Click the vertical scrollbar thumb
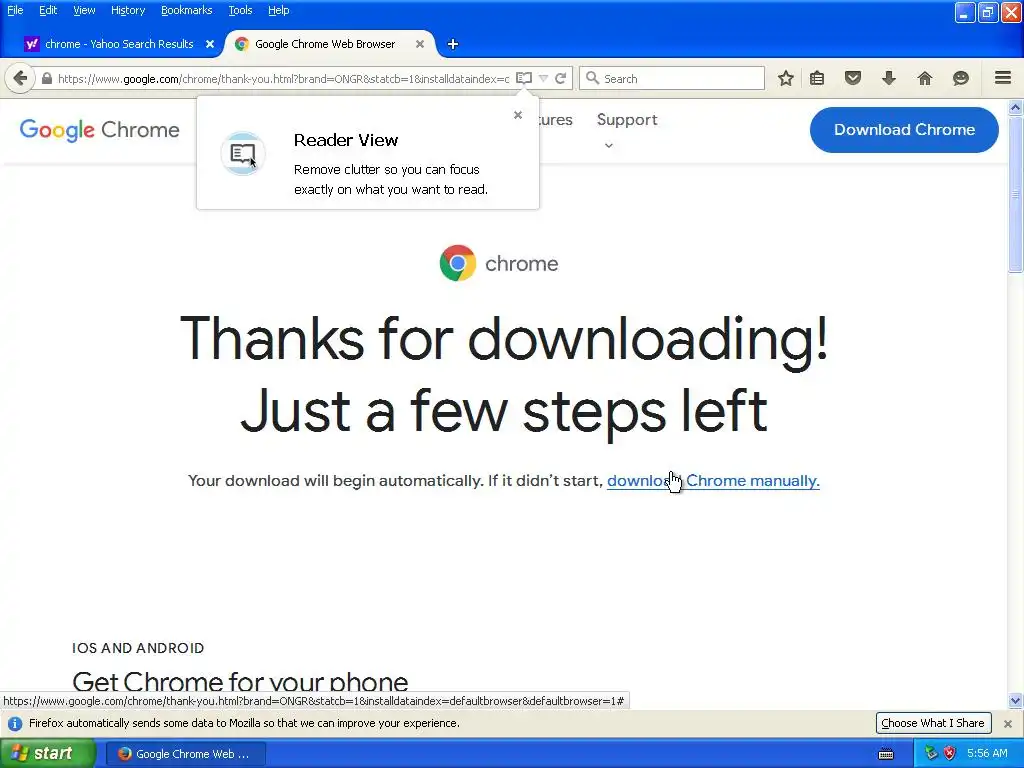This screenshot has height=768, width=1024. point(1016,195)
